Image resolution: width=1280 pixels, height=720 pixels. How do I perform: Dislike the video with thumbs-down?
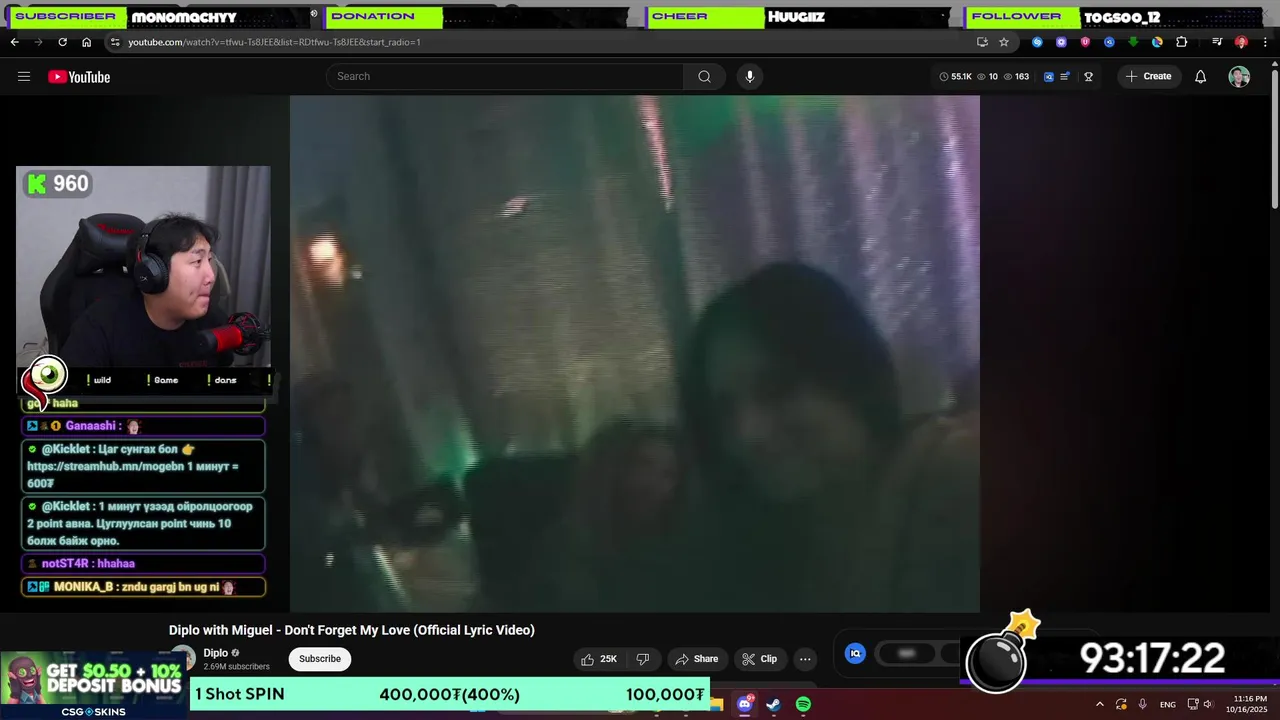[643, 659]
